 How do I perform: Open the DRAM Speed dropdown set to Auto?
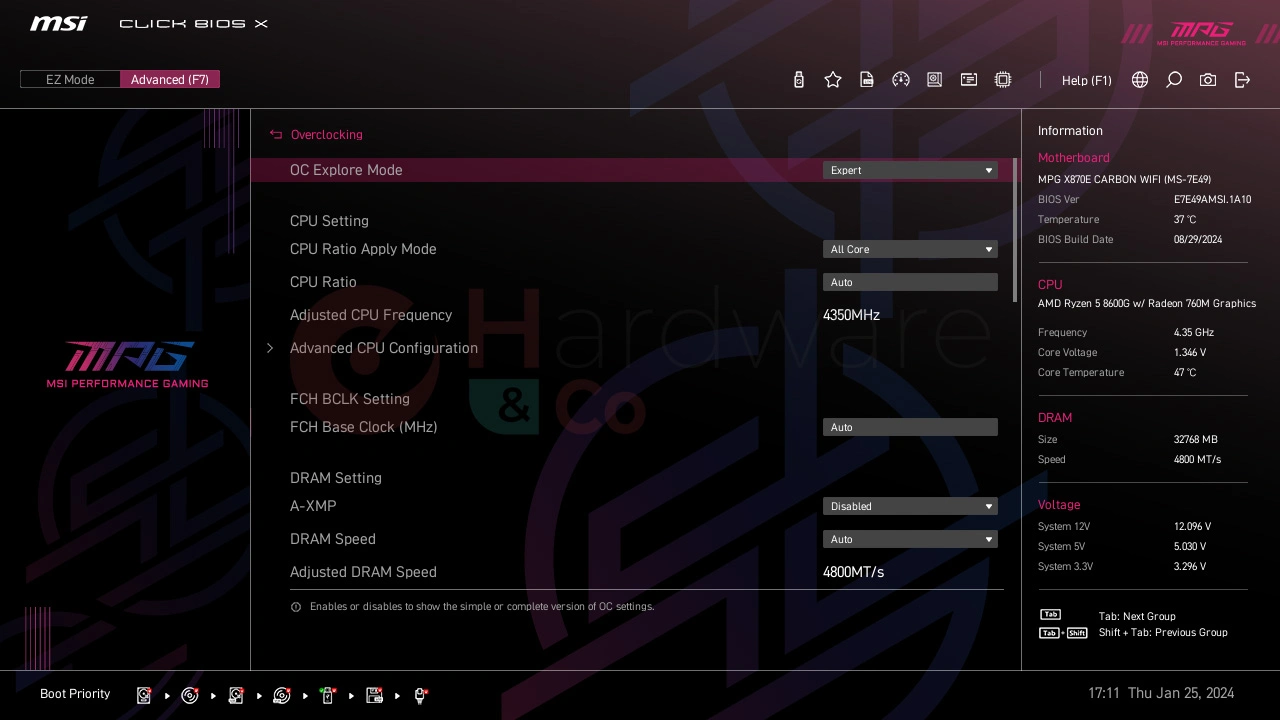tap(910, 539)
